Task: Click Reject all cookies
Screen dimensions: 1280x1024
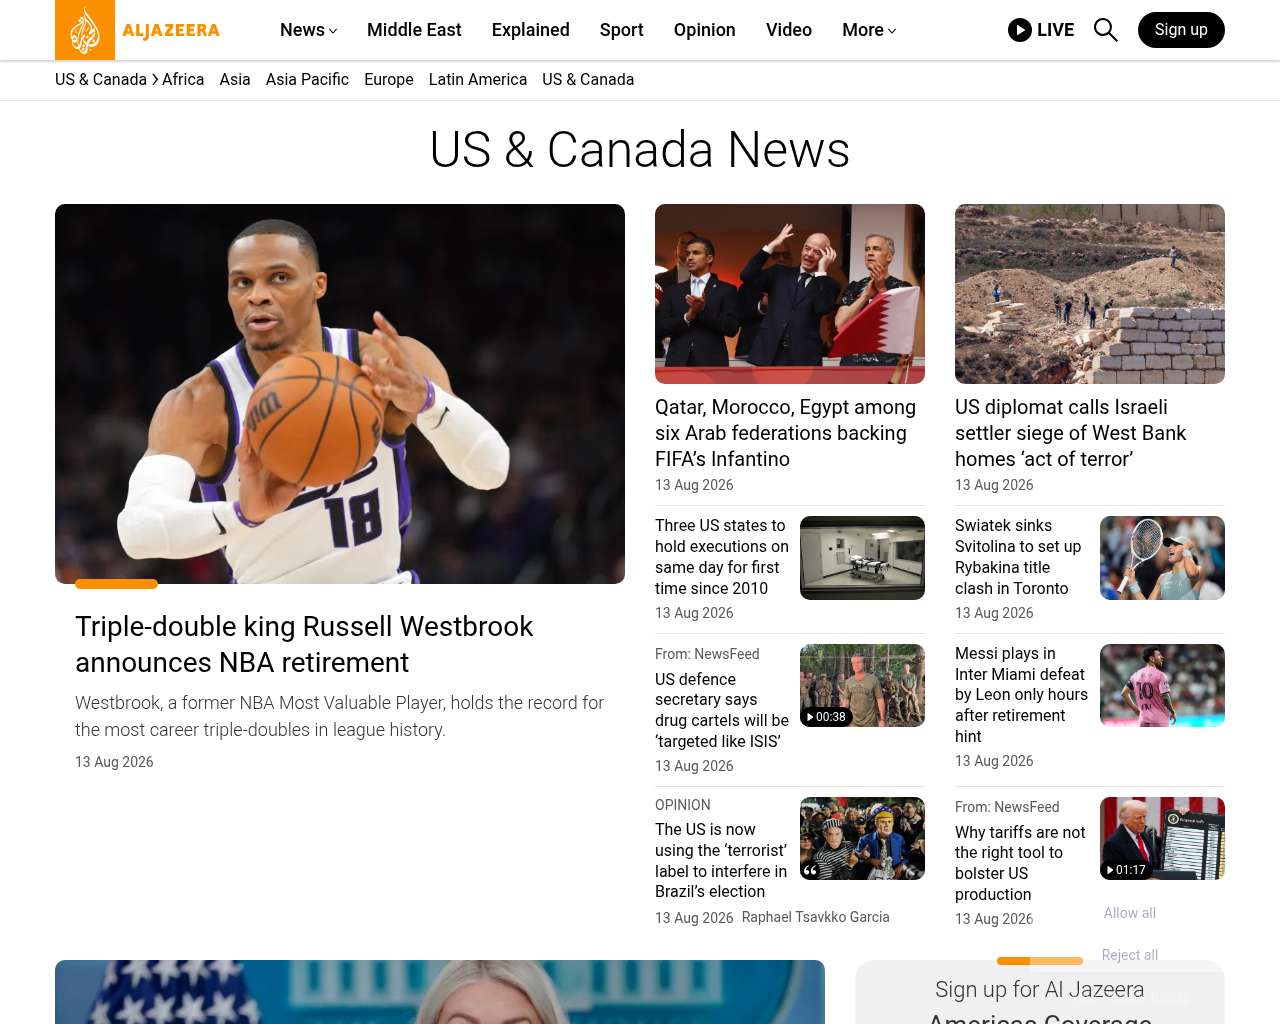Action: [x=1130, y=955]
